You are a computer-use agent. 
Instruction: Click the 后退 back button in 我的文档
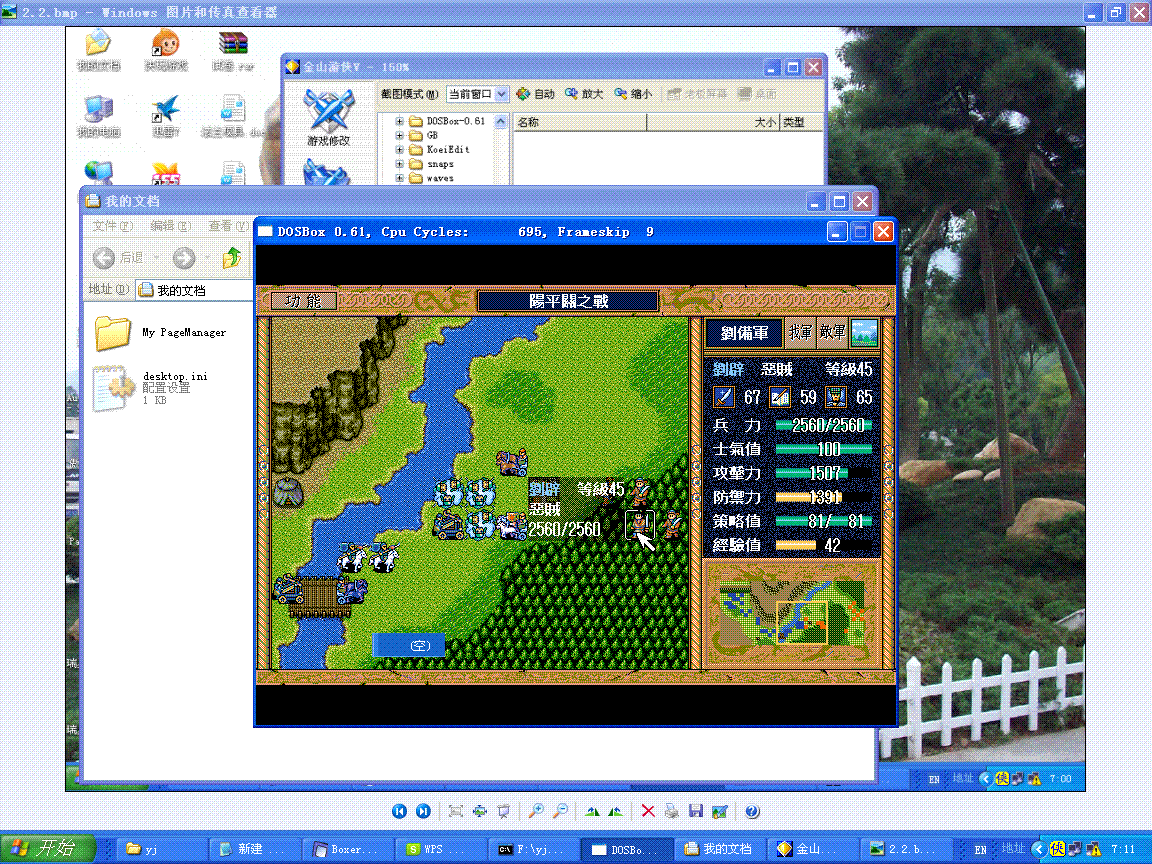(118, 258)
